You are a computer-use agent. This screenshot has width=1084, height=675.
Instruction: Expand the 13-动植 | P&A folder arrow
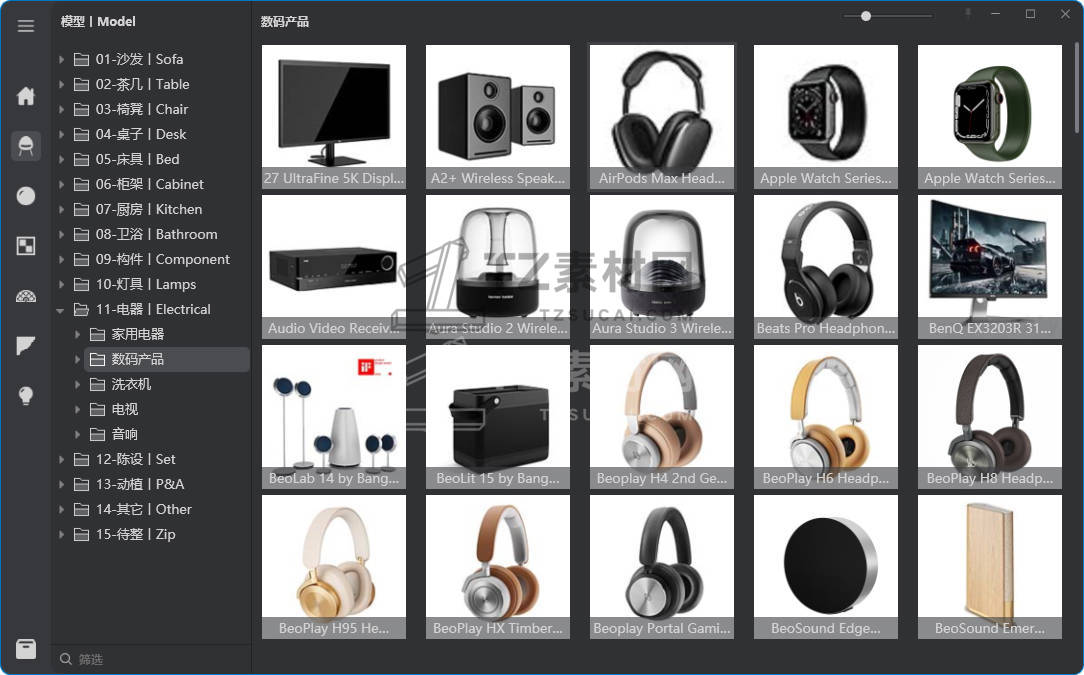click(62, 485)
